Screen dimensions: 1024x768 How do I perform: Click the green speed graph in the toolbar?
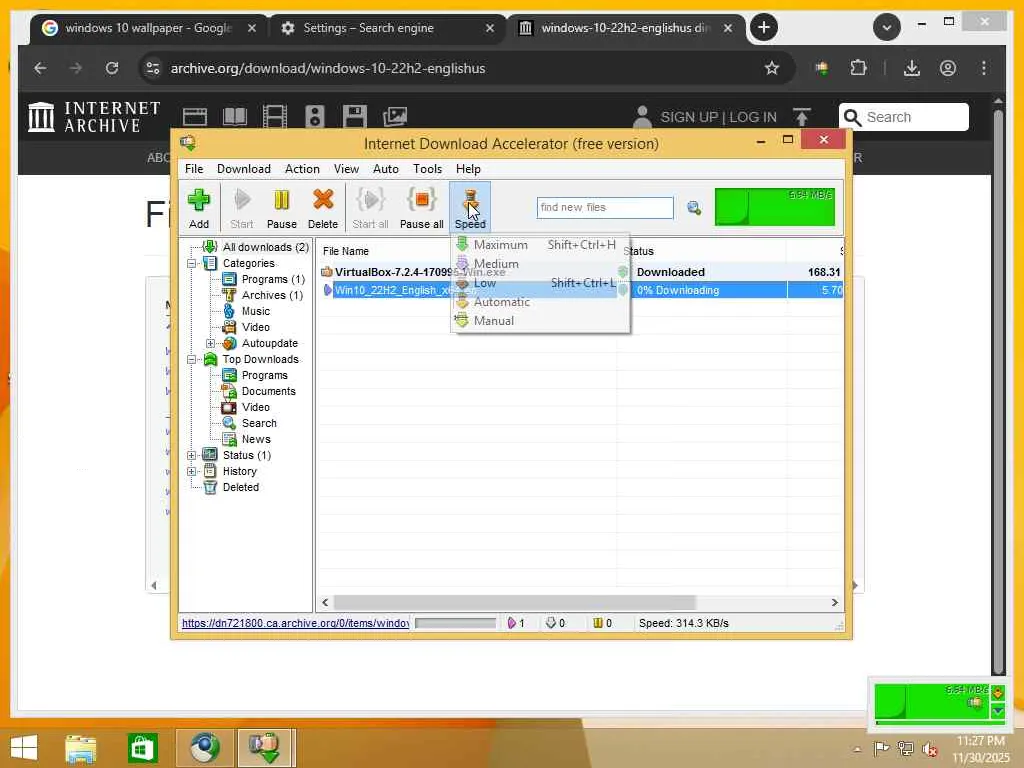pos(775,207)
